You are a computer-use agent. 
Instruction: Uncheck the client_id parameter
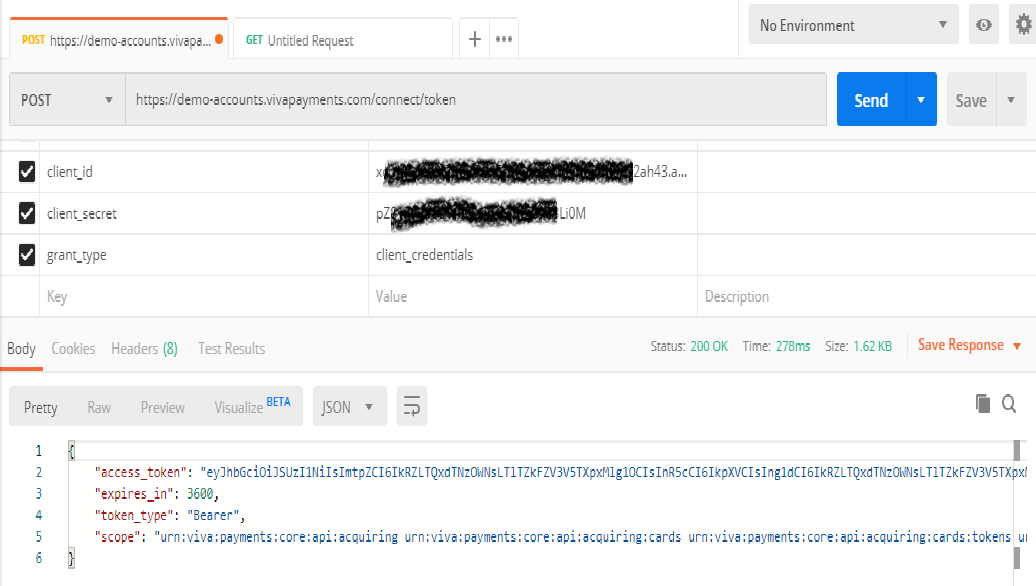26,171
